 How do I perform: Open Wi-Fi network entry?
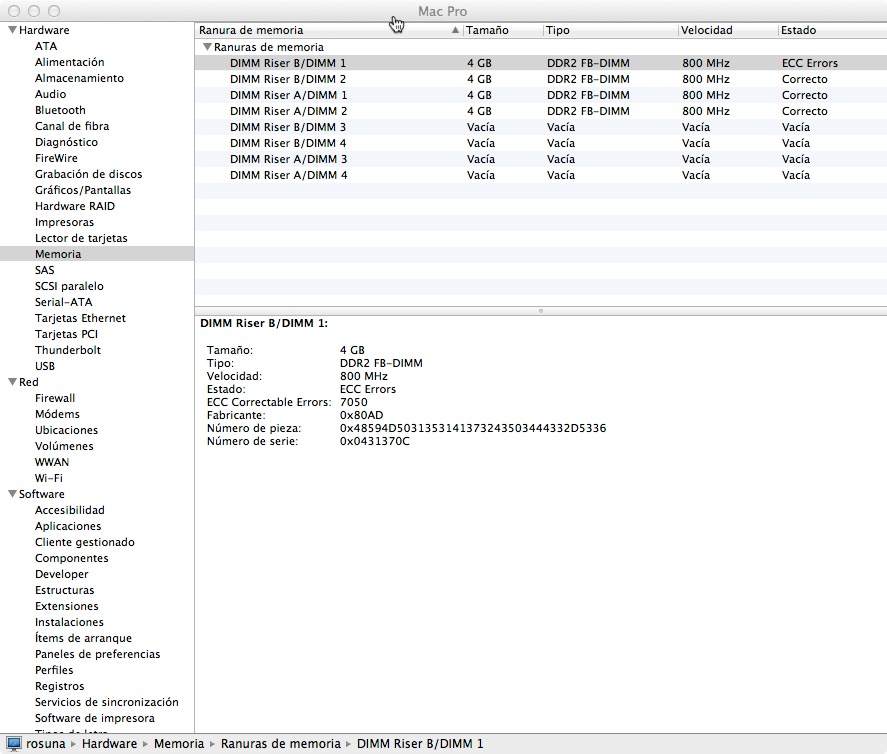(x=49, y=478)
